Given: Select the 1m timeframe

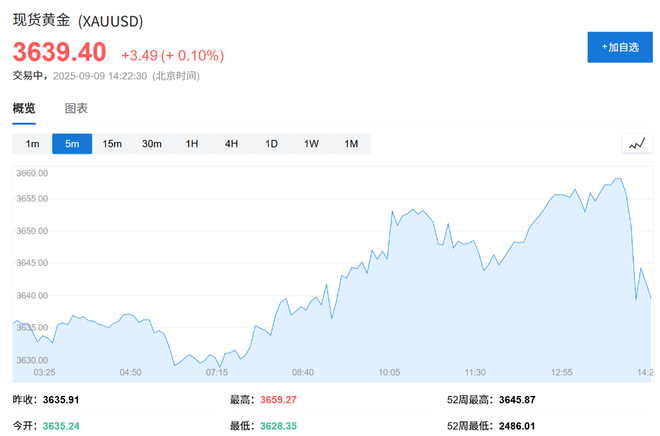Looking at the screenshot, I should tap(33, 144).
